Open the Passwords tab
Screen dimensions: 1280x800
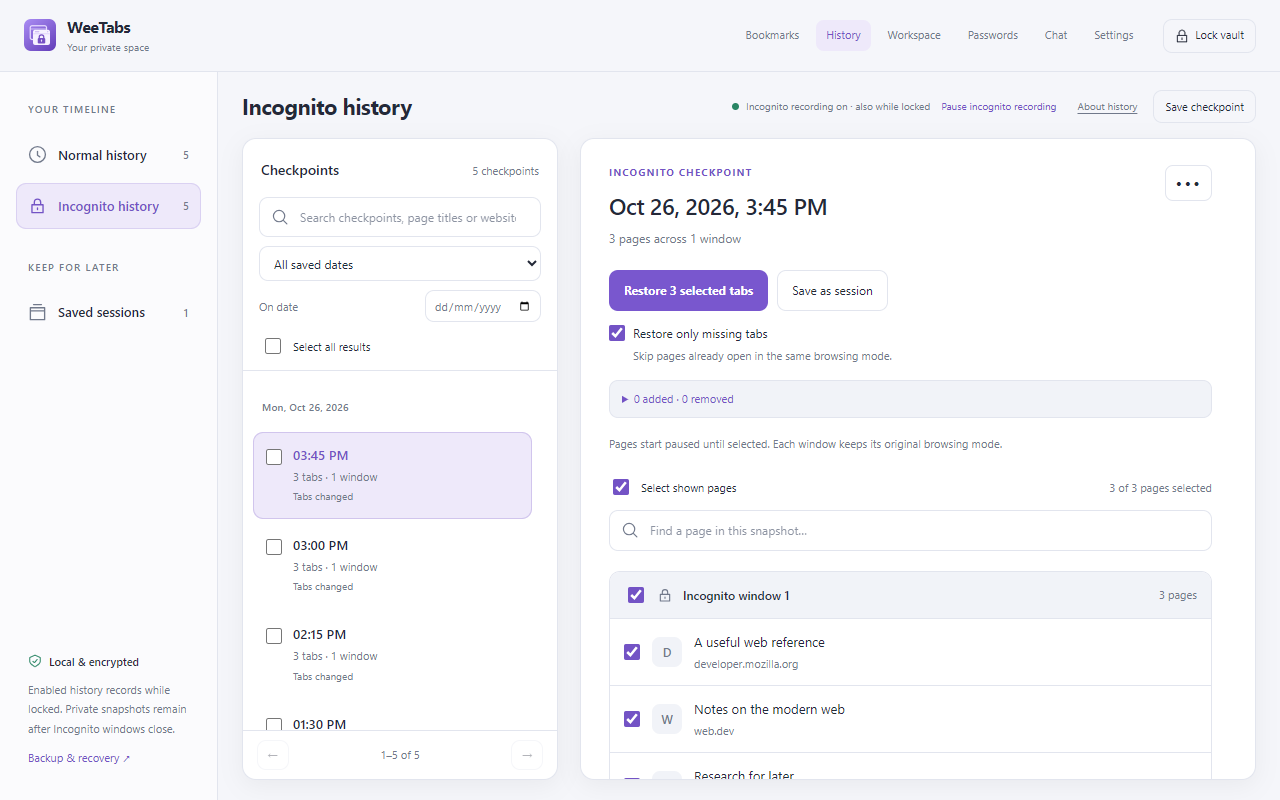coord(993,35)
